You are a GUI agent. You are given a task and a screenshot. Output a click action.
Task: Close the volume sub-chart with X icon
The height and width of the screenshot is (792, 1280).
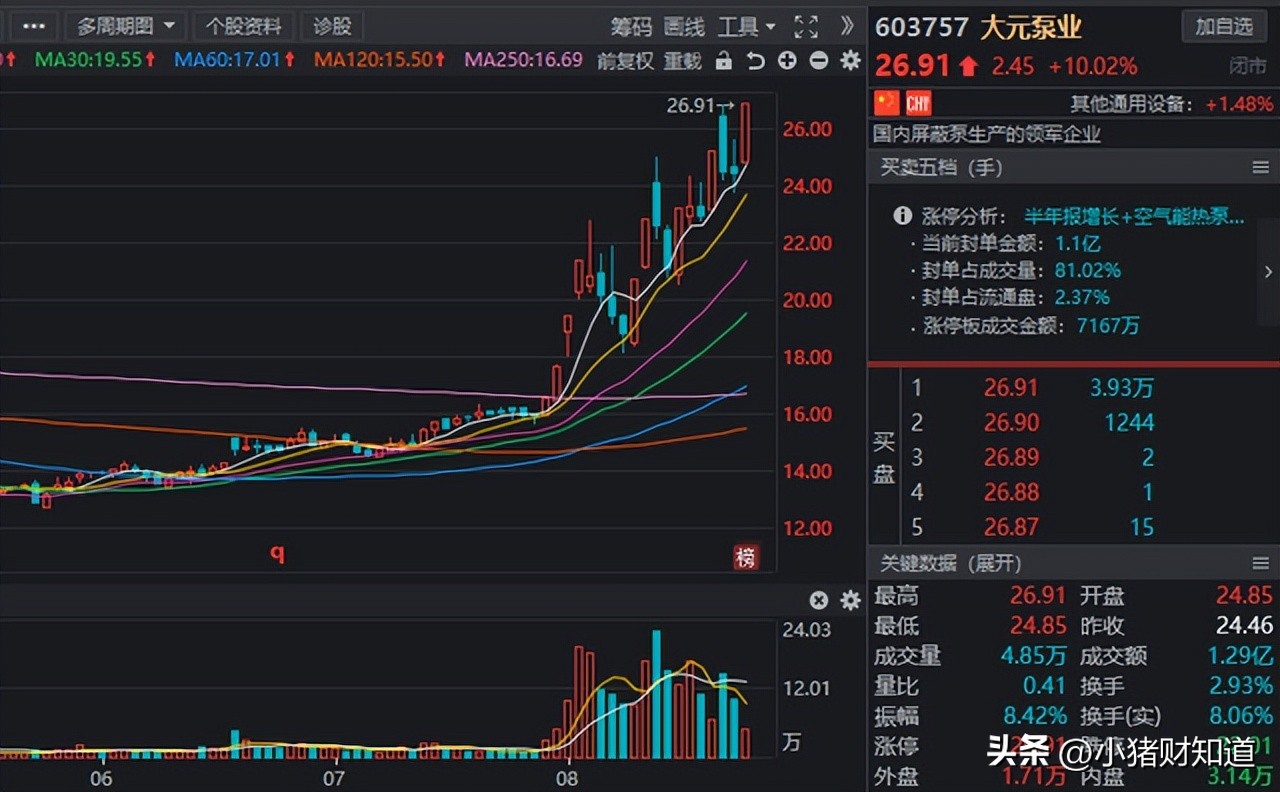point(818,600)
